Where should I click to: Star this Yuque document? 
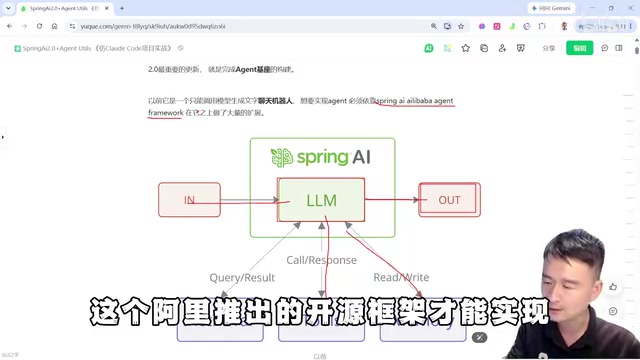pos(465,48)
